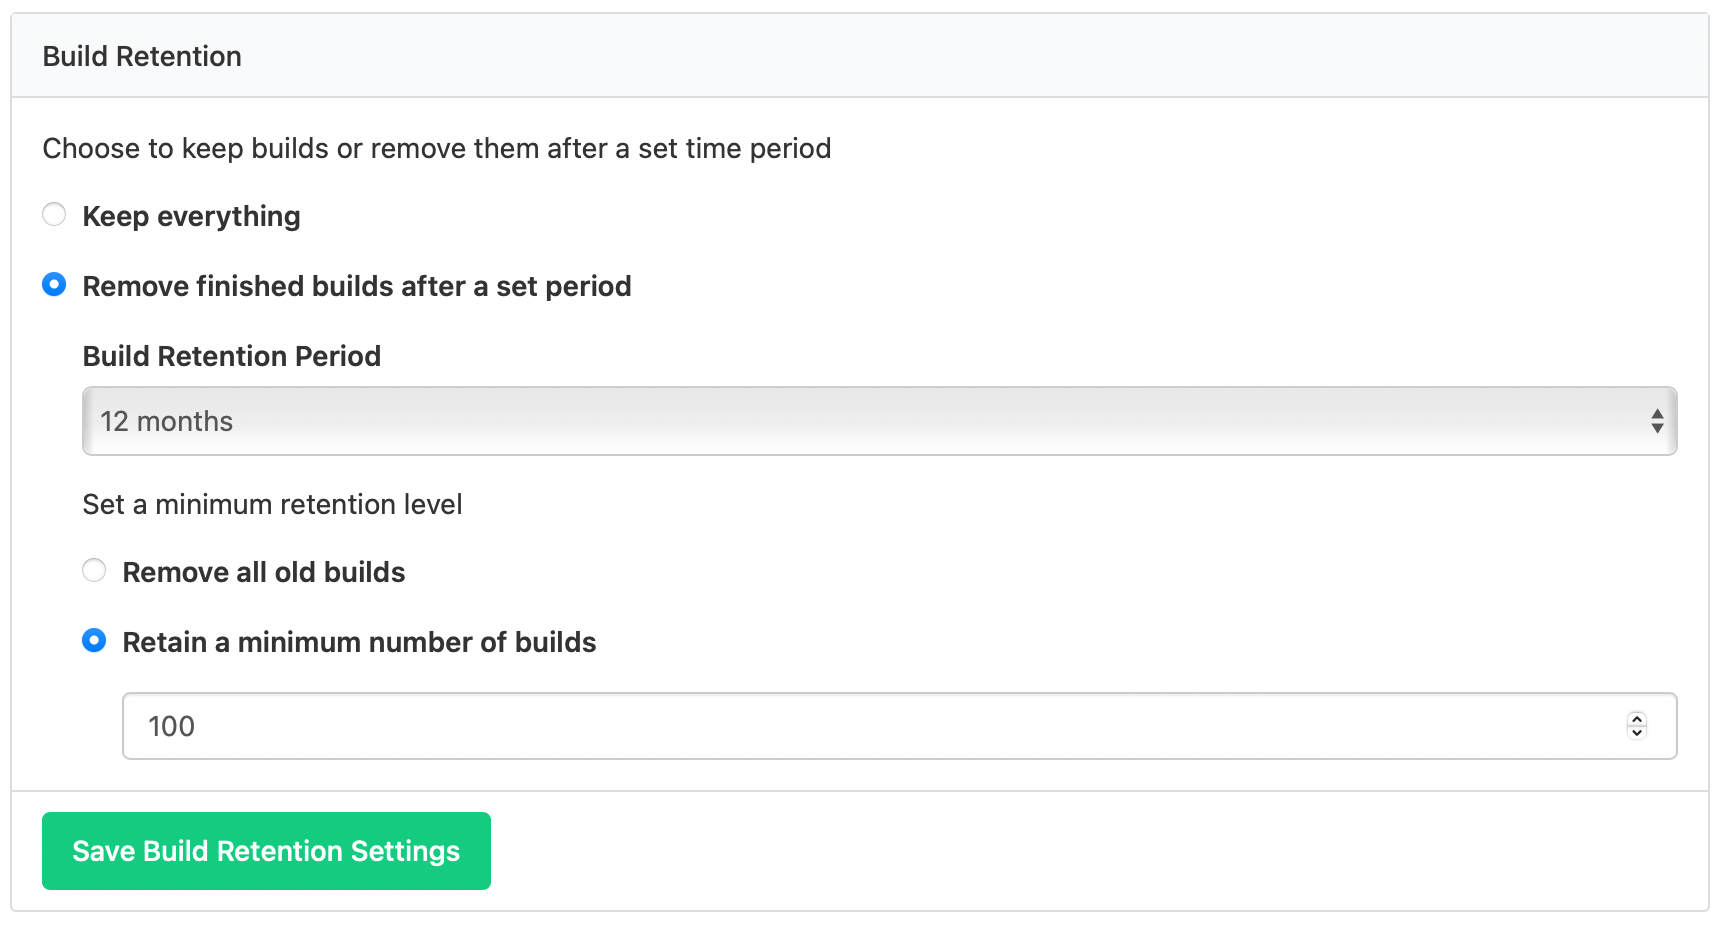1720x926 pixels.
Task: Click the down arrow of the retention period dropdown
Action: [x=1657, y=428]
